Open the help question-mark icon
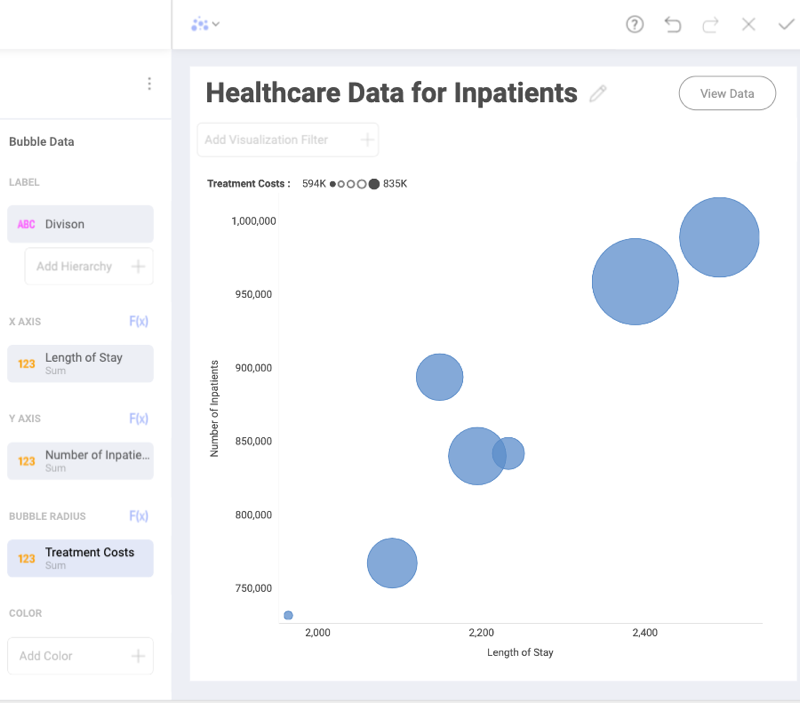 635,24
